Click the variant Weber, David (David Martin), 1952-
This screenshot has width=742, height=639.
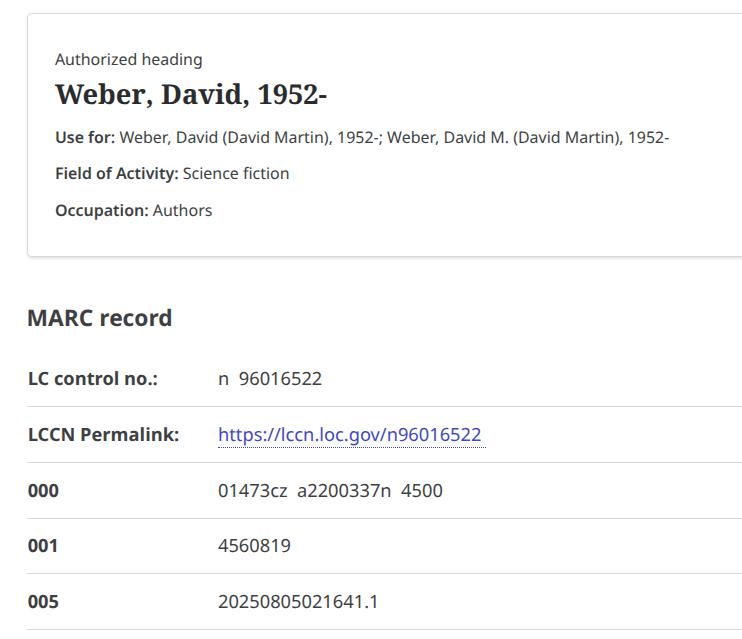pyautogui.click(x=249, y=138)
